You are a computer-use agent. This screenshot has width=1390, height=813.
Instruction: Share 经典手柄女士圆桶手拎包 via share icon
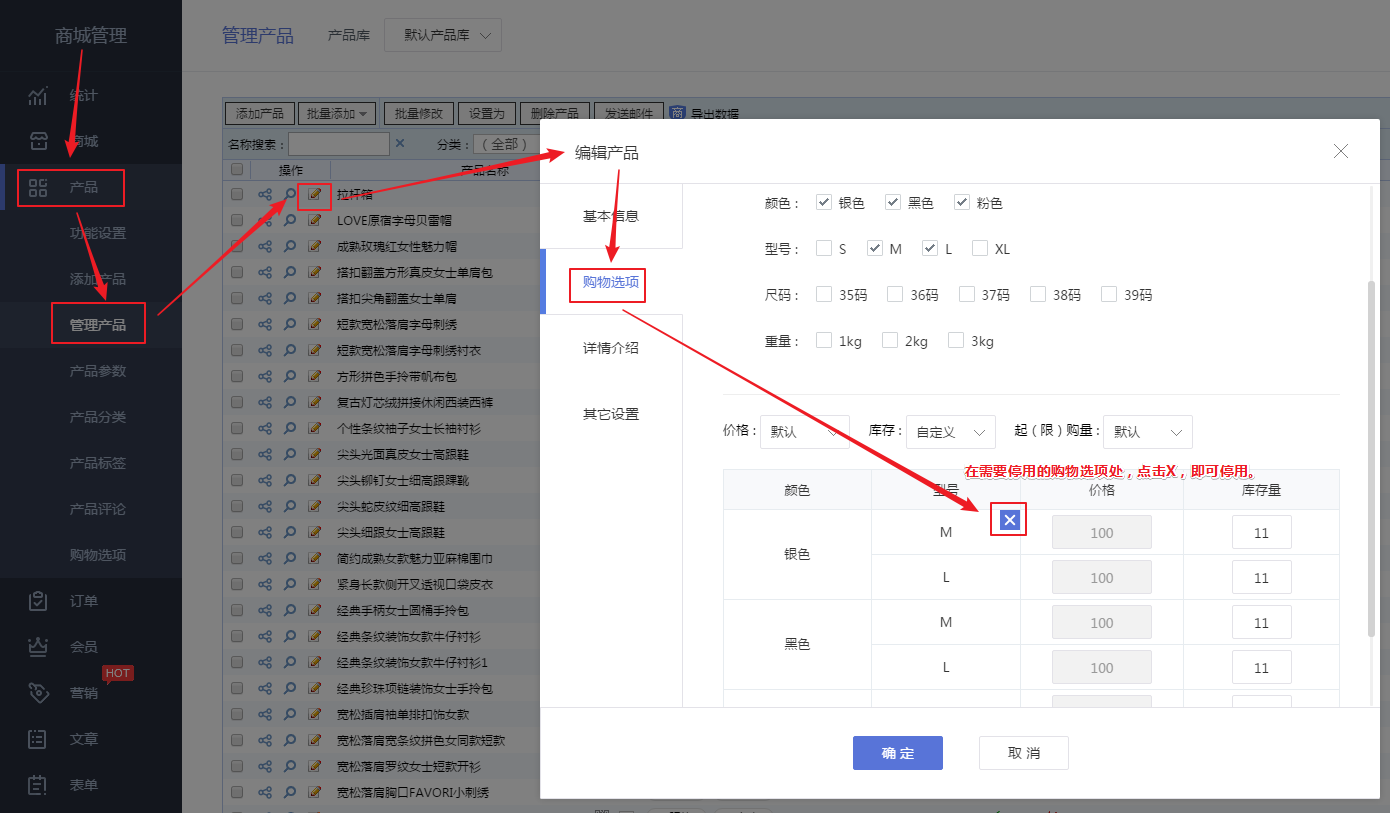(265, 610)
